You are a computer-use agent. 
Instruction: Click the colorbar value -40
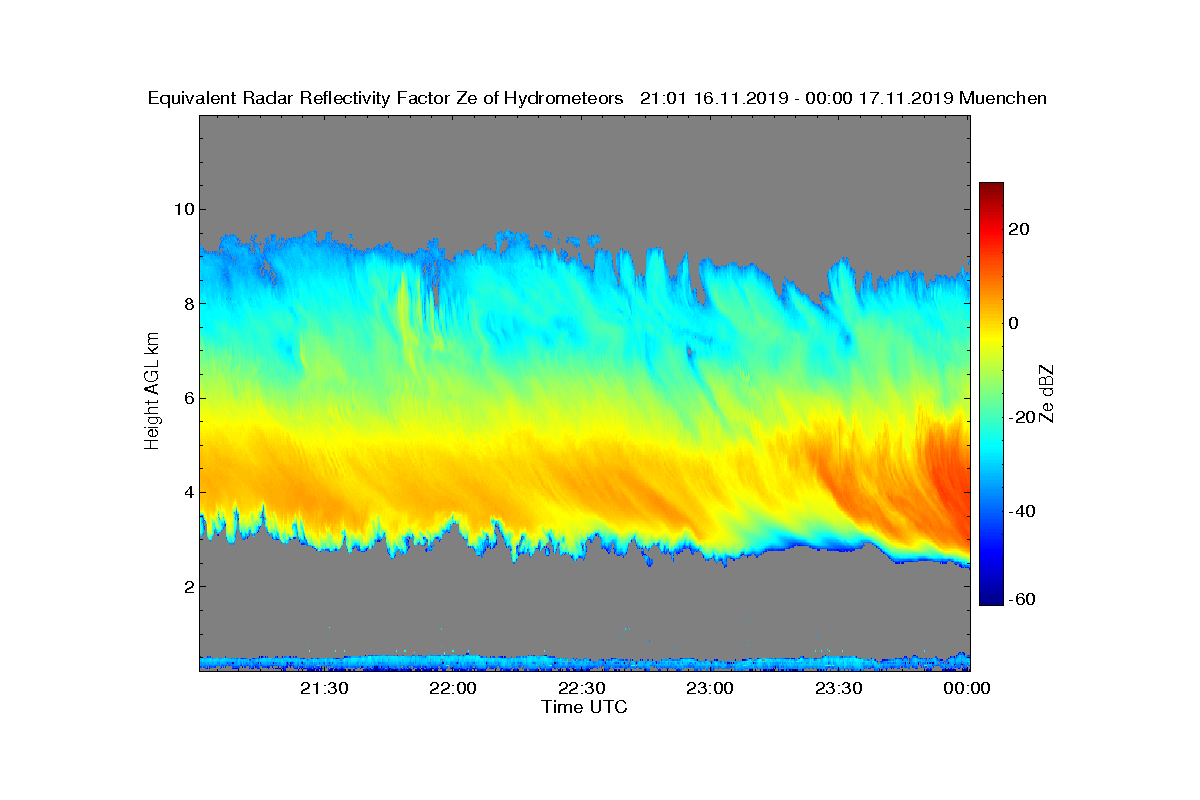1020,511
